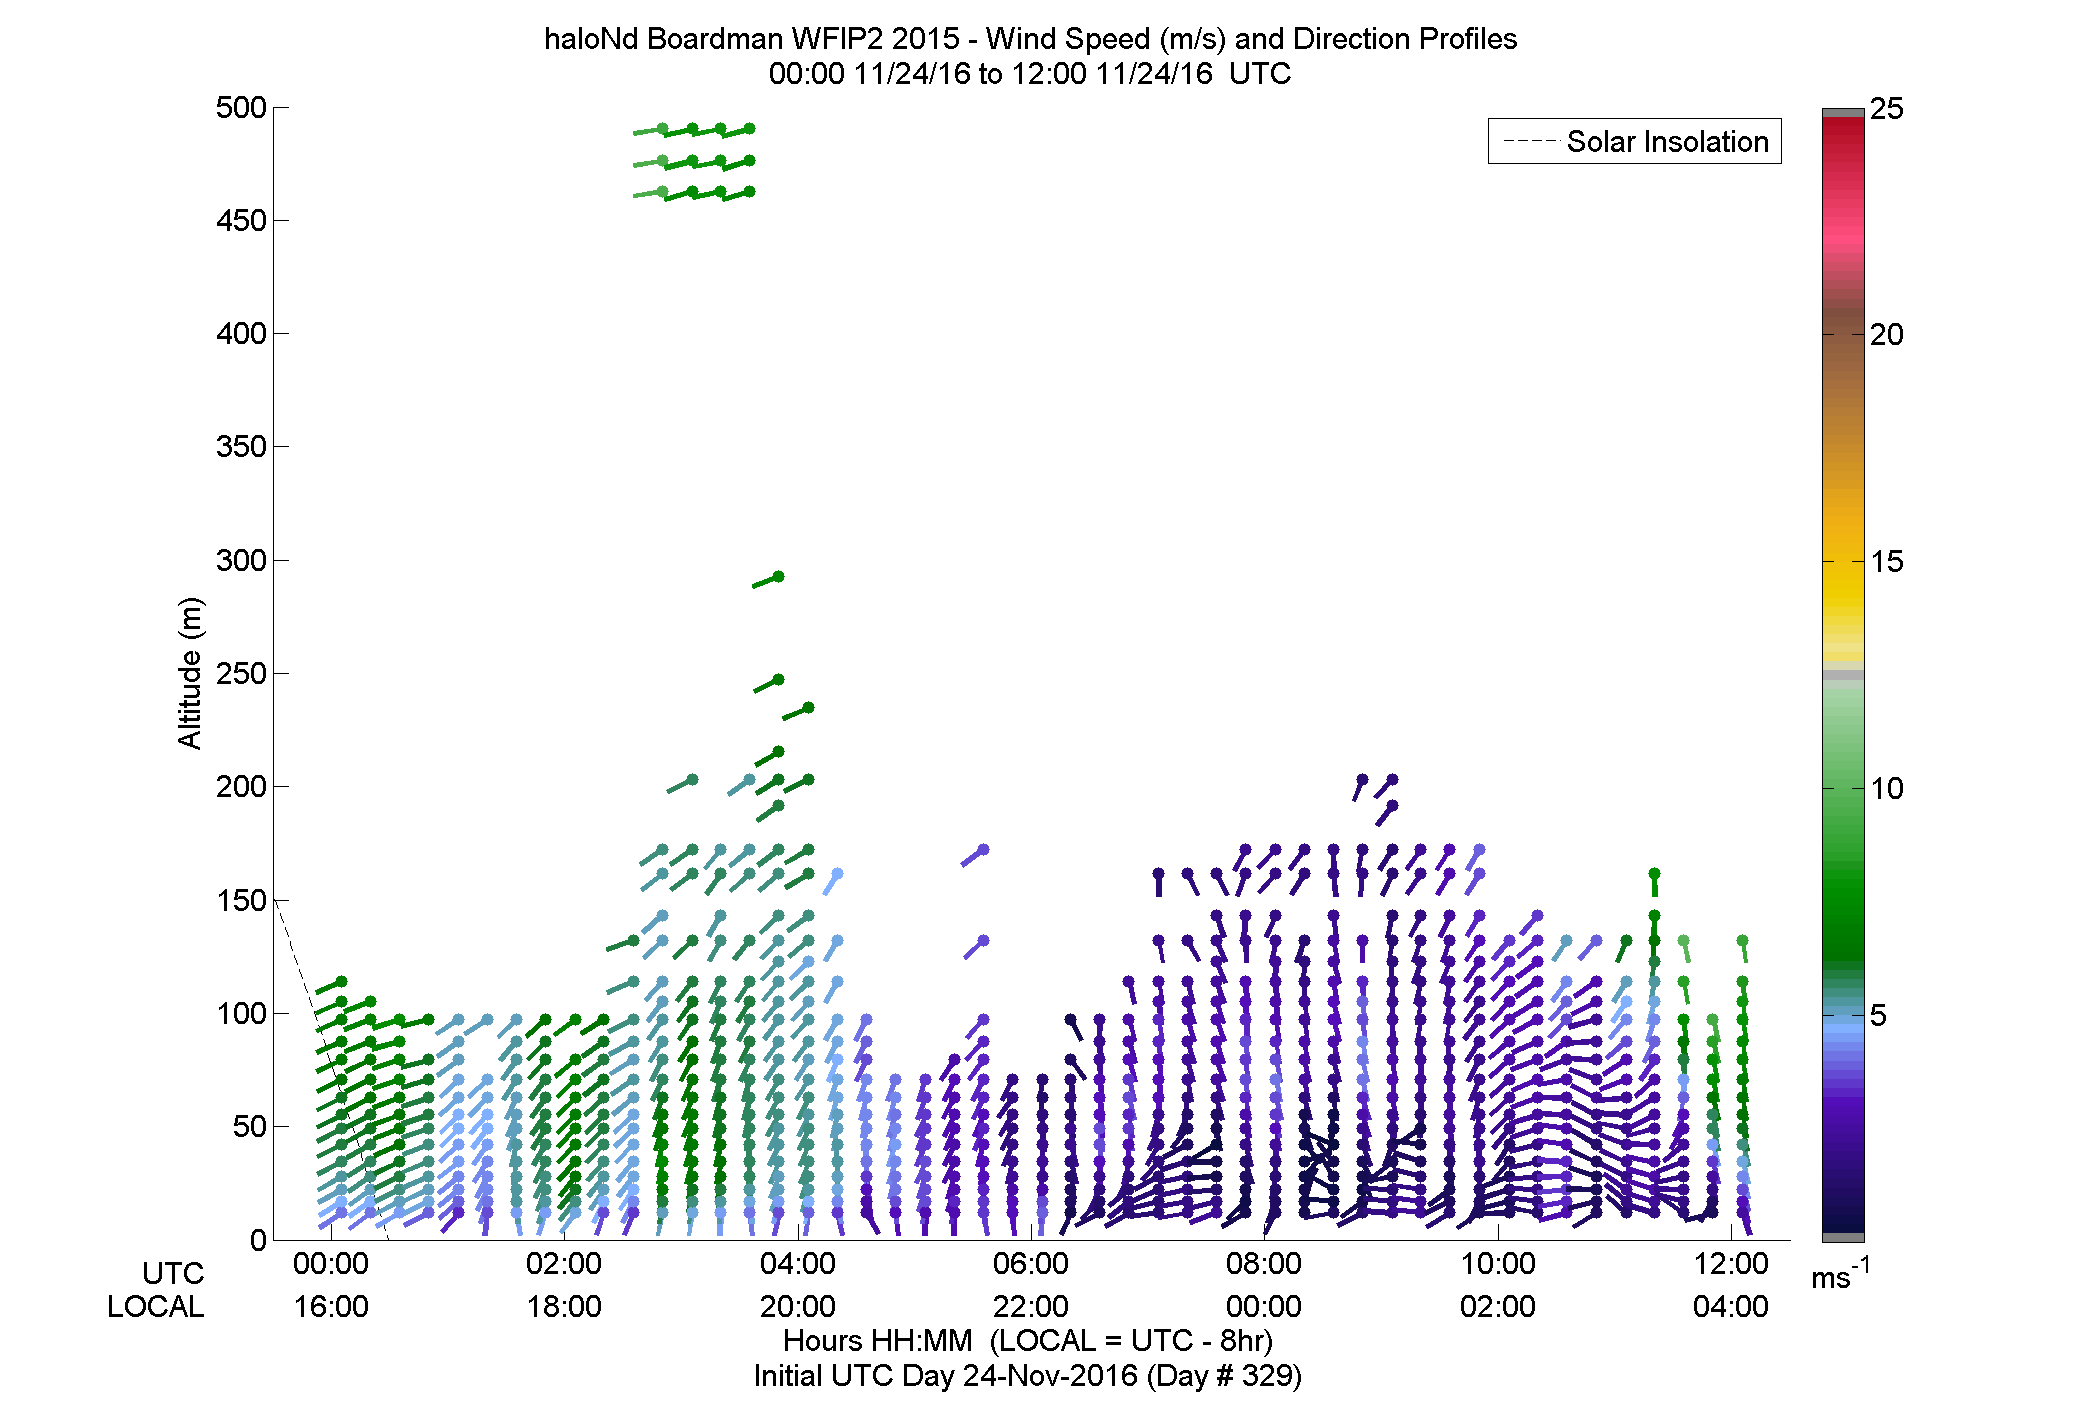Click the green wind barbs near 490 m altitude
Screen dimensions: 2098x1425
coord(694,130)
